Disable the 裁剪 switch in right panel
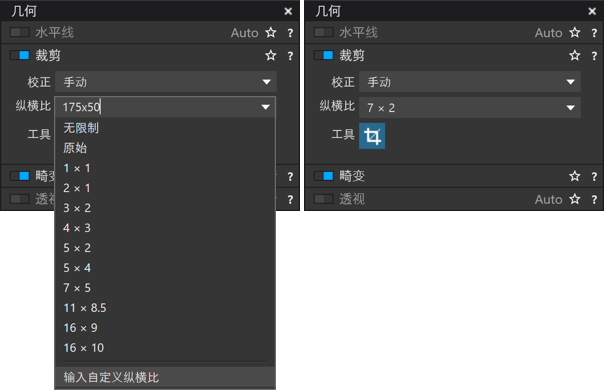This screenshot has height=390, width=604. click(324, 55)
